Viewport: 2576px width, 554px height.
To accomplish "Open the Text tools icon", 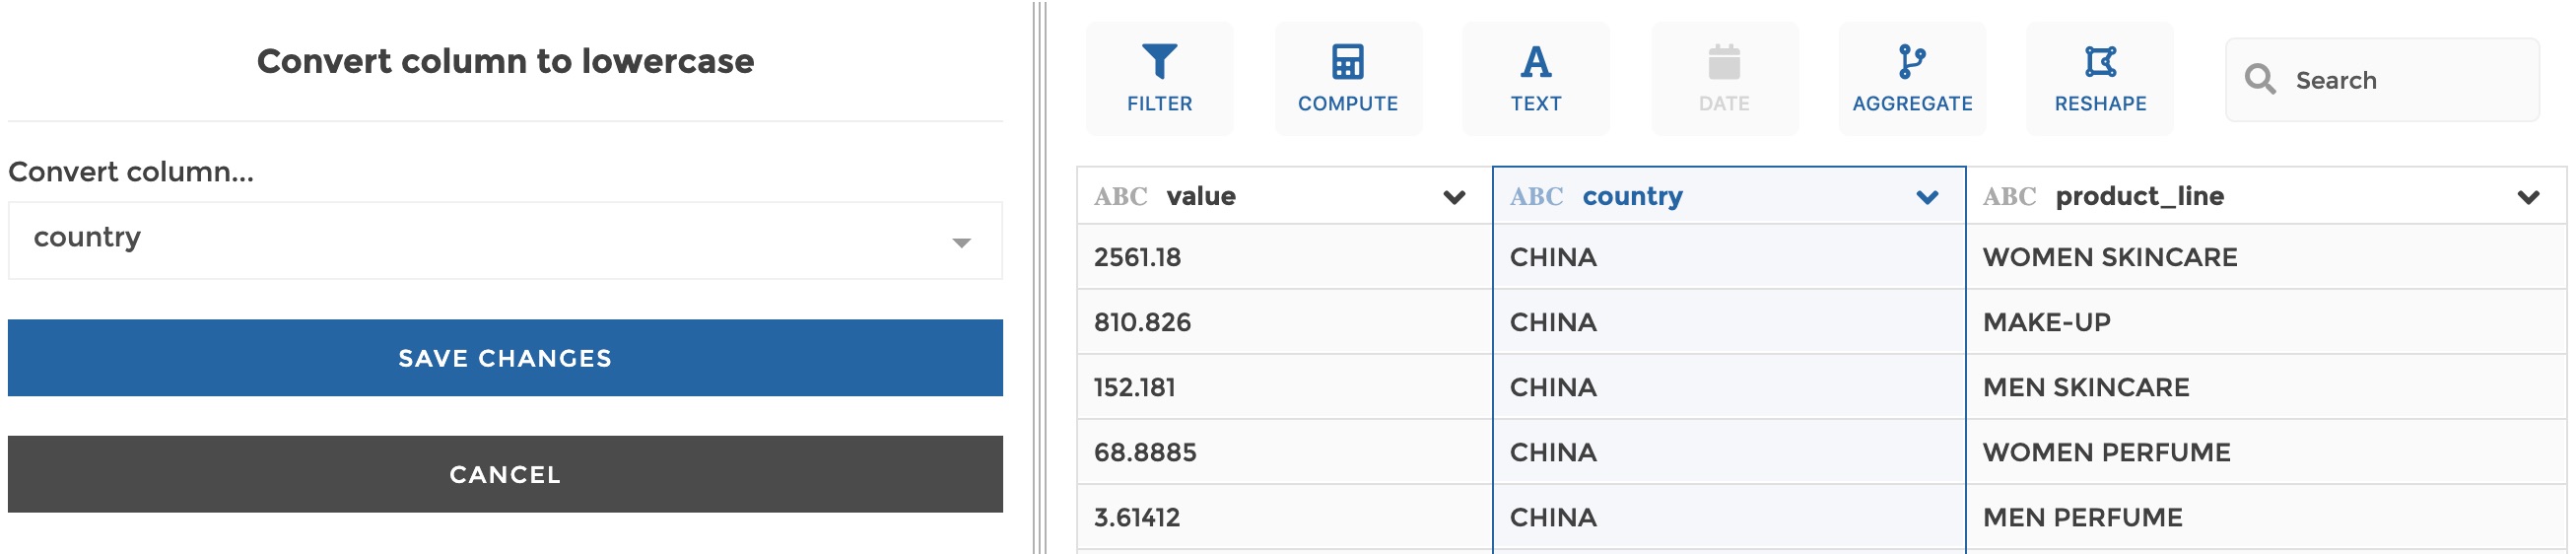I will coord(1535,62).
